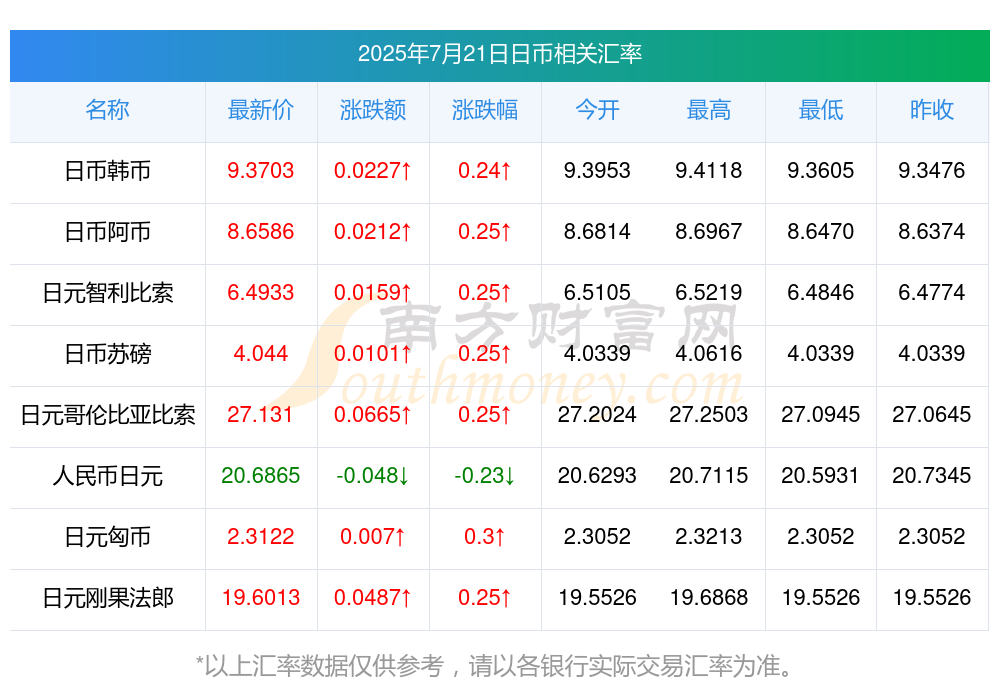Image resolution: width=1000 pixels, height=698 pixels.
Task: Click the 最新价 column header
Action: 261,110
